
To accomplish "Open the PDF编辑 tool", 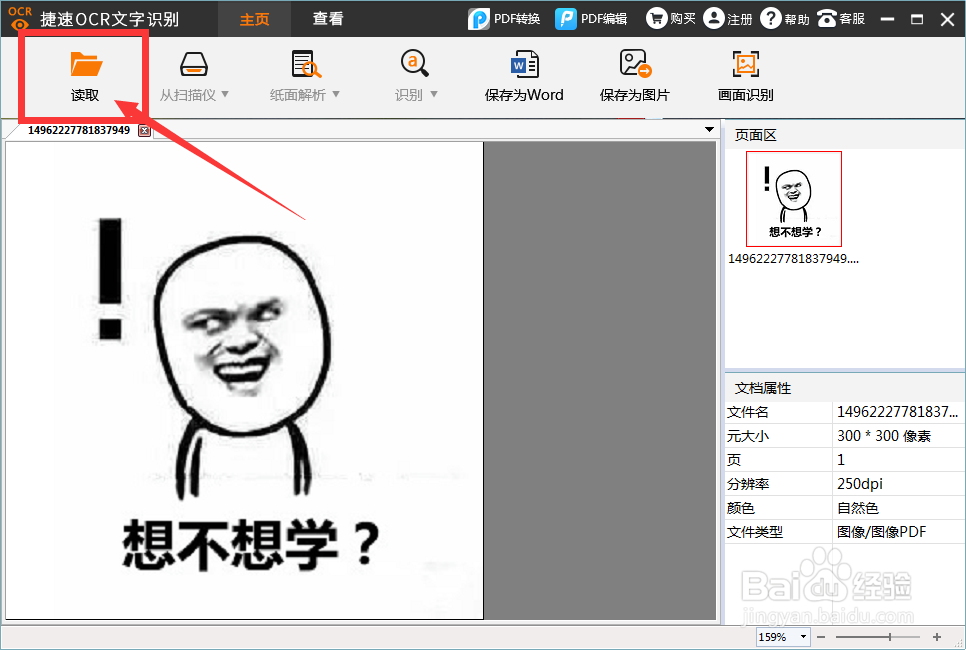I will click(x=590, y=19).
